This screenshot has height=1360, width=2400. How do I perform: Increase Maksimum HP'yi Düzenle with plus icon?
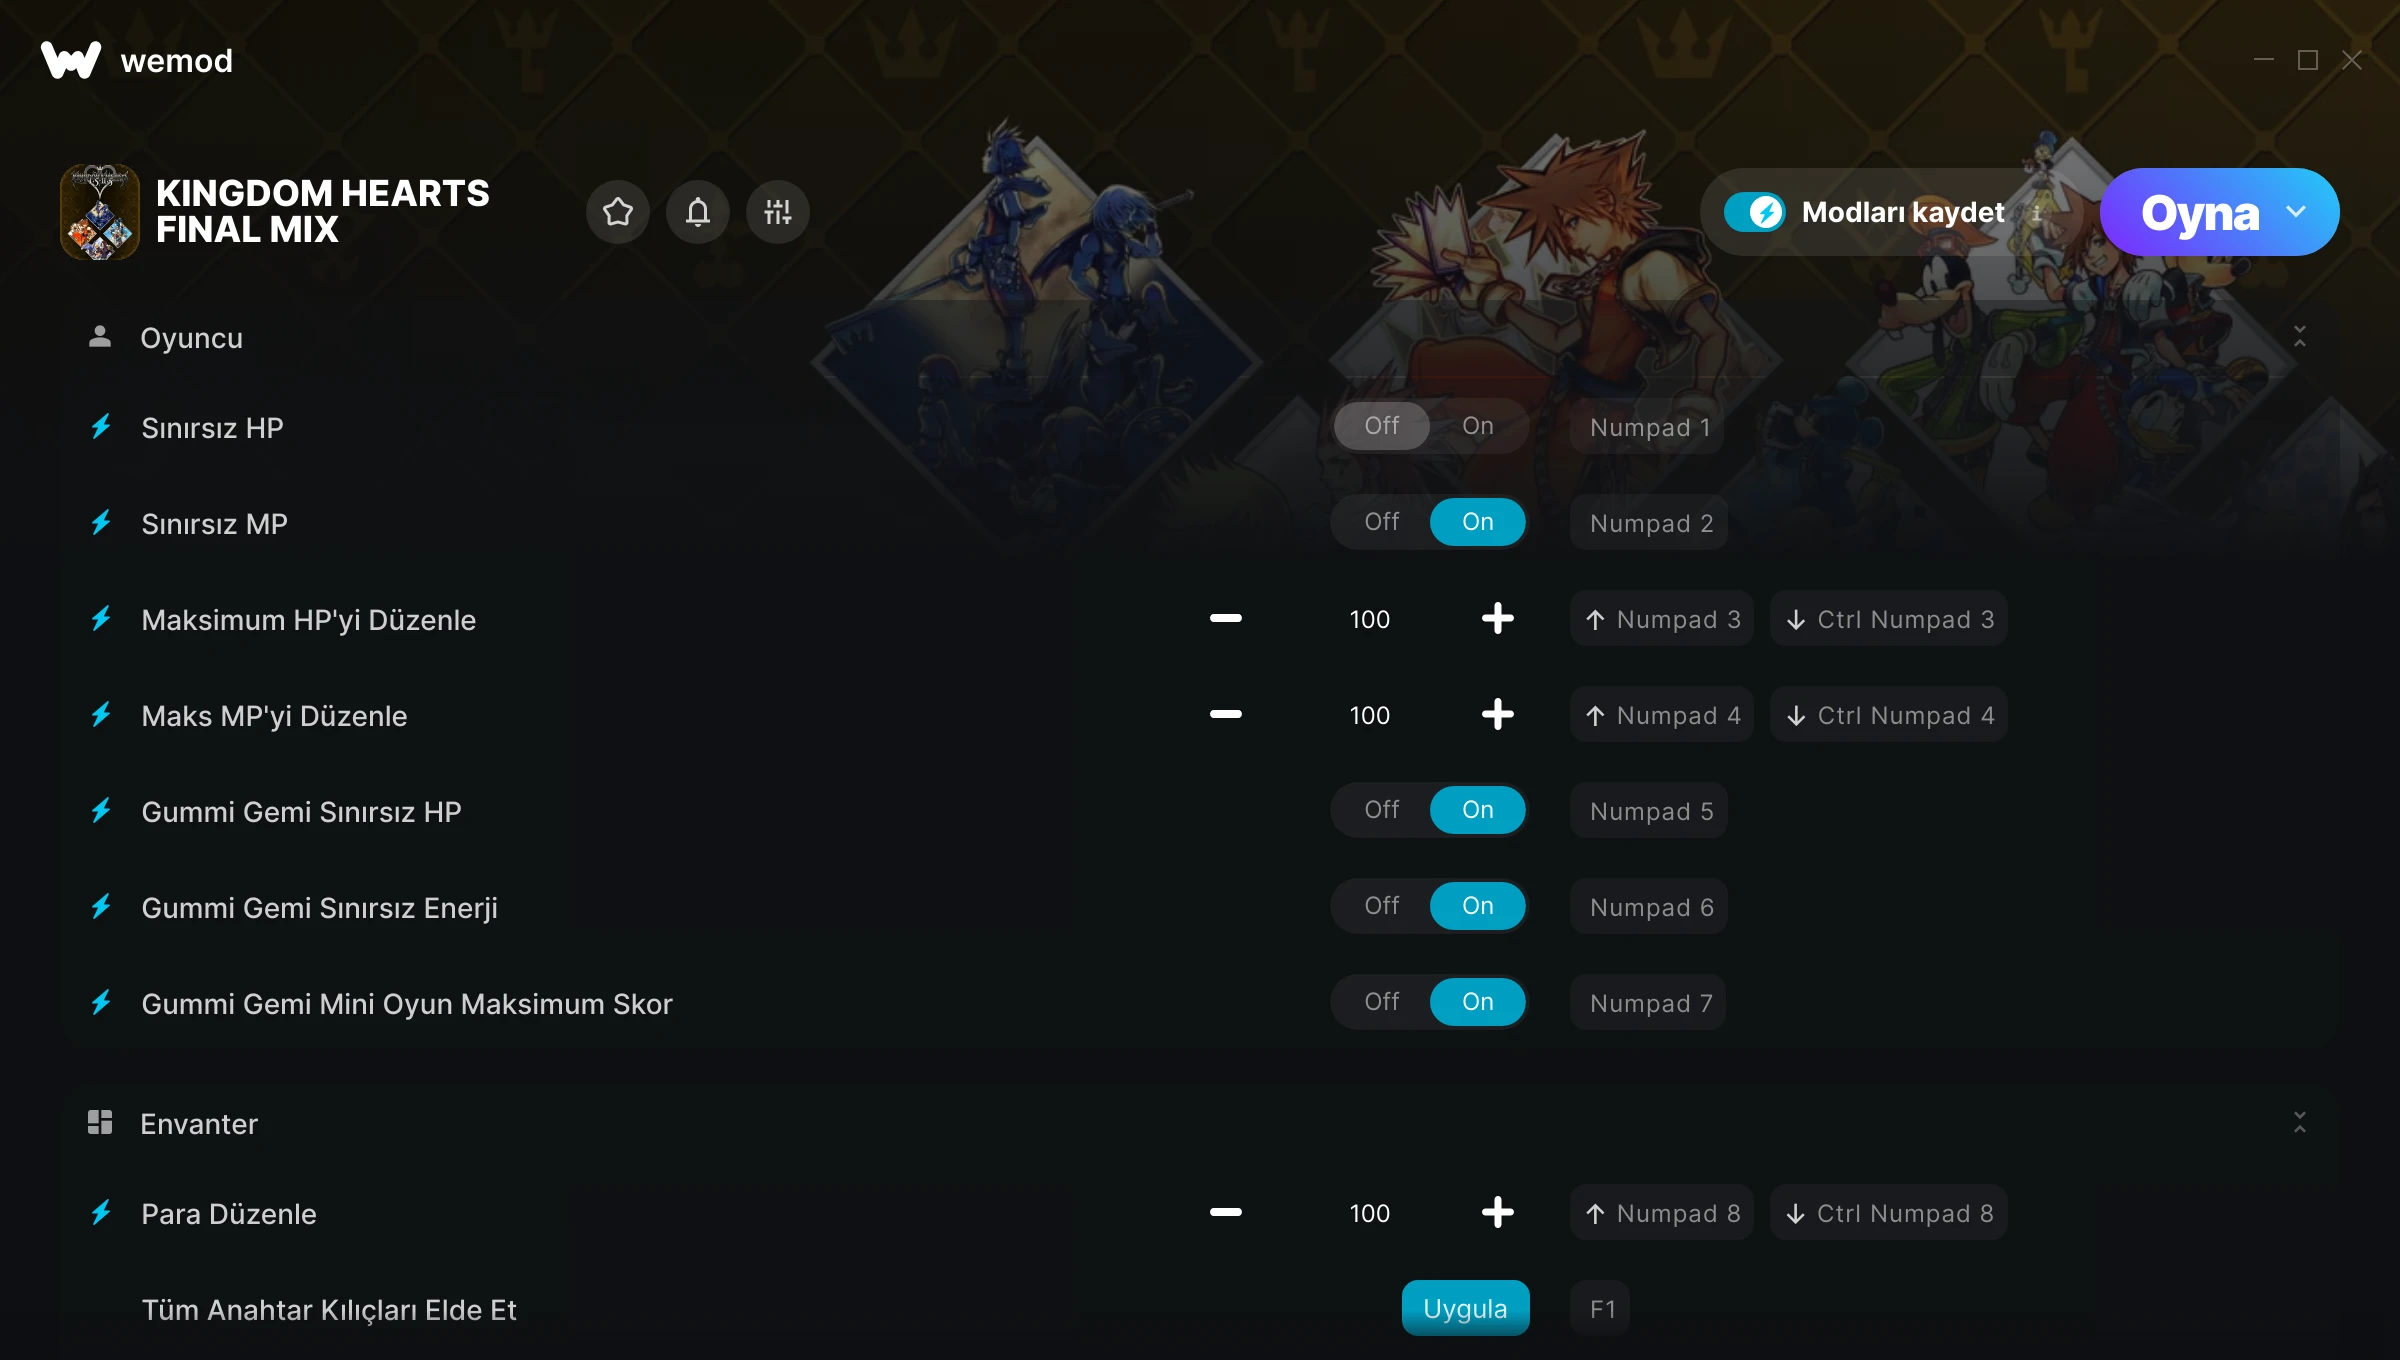pos(1497,619)
